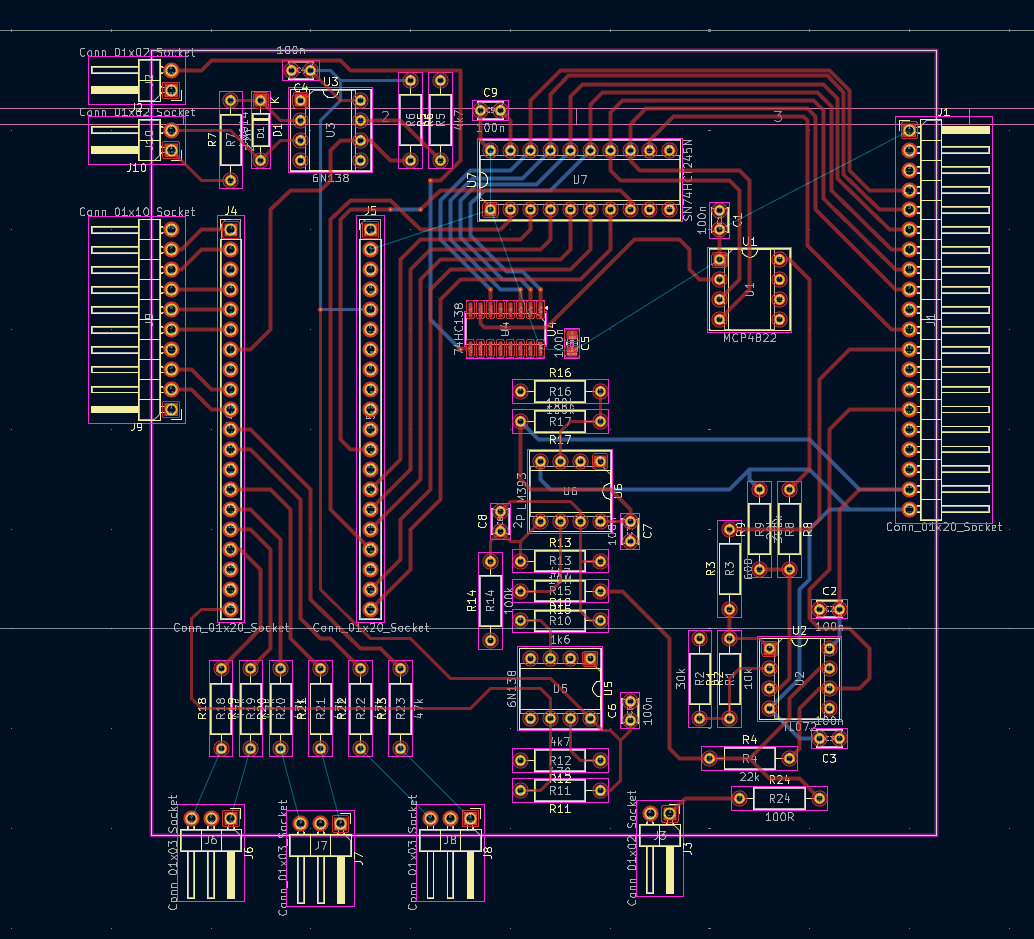Click resistor R24 100R footprint
The width and height of the screenshot is (1034, 939).
coord(779,799)
